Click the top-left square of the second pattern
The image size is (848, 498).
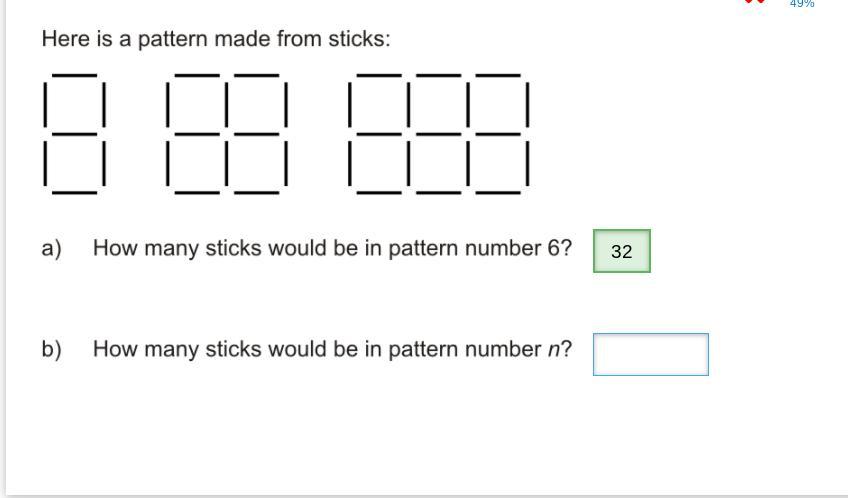(x=197, y=104)
